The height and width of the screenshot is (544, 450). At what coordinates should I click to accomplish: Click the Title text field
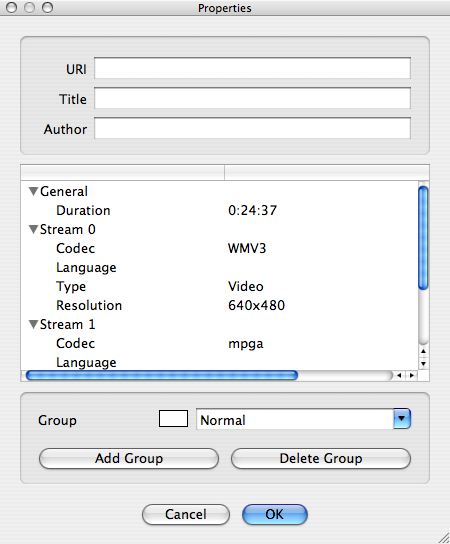click(253, 98)
